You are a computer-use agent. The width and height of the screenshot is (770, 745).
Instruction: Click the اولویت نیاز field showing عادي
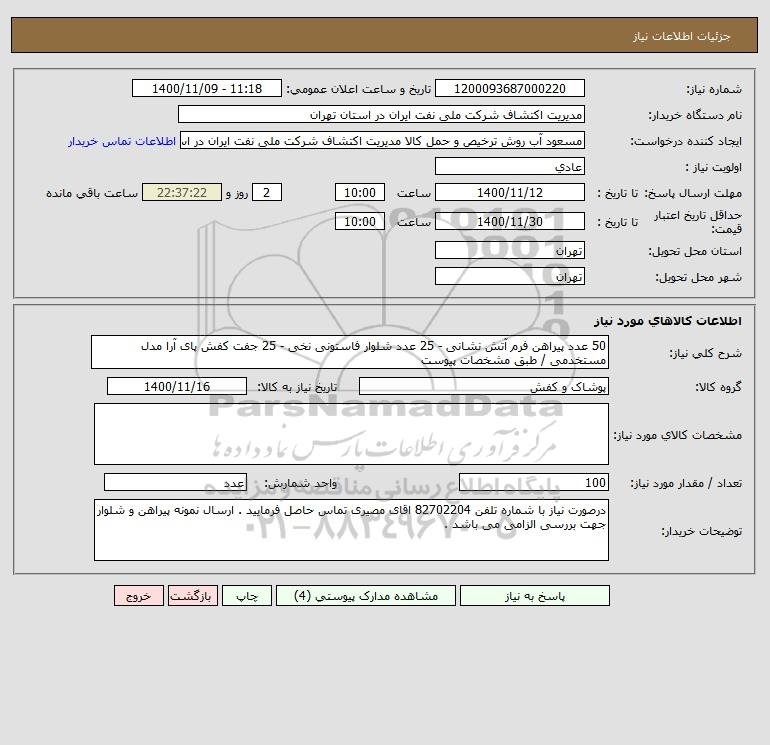(510, 166)
